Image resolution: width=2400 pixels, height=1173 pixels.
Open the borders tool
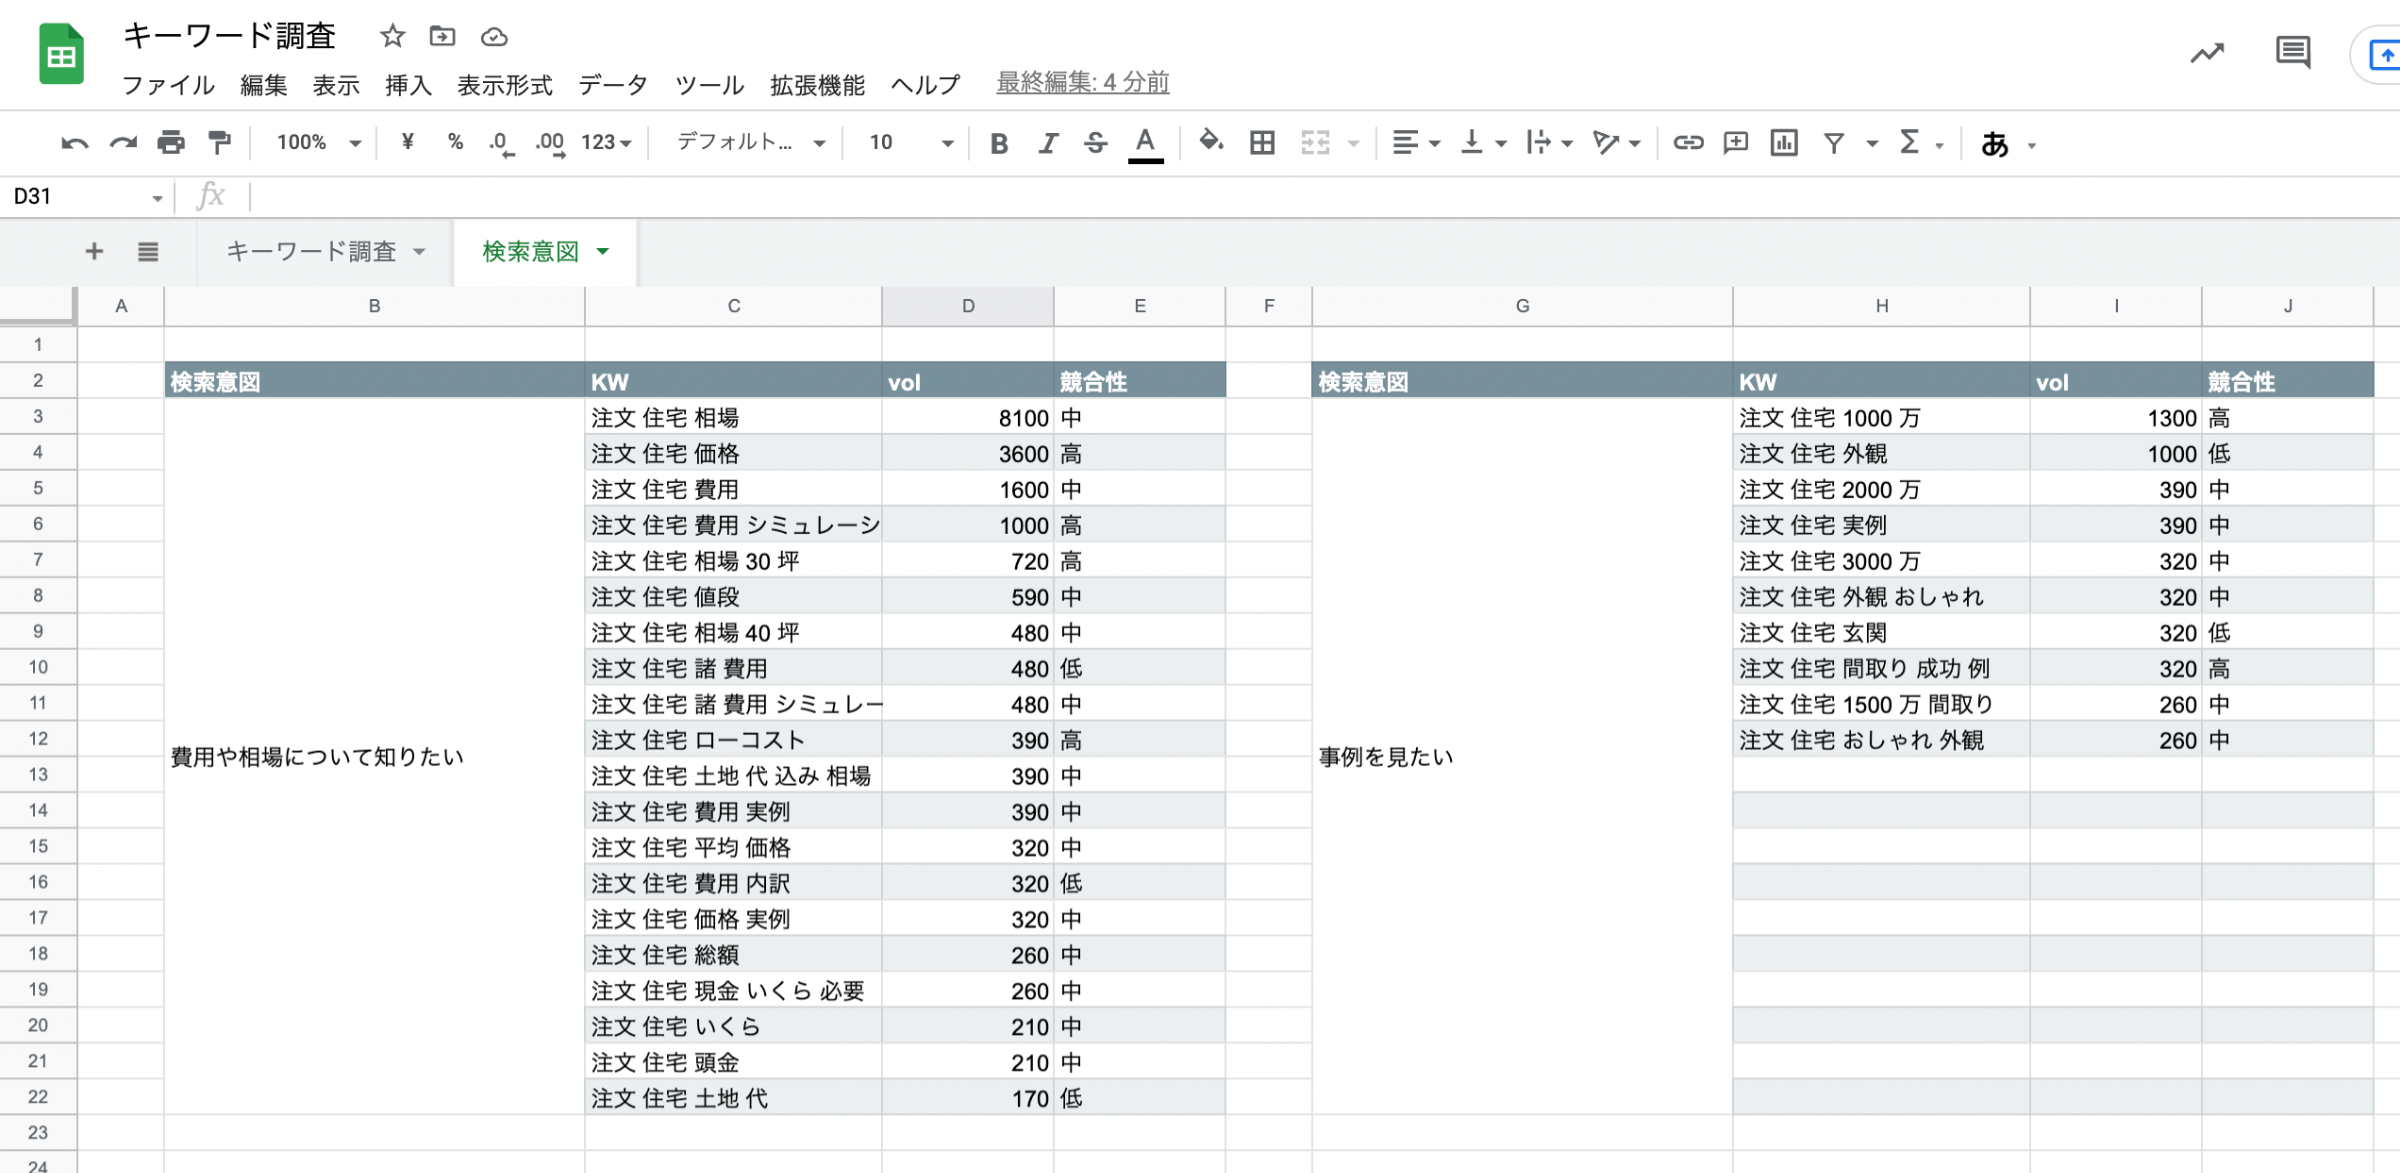[1262, 143]
